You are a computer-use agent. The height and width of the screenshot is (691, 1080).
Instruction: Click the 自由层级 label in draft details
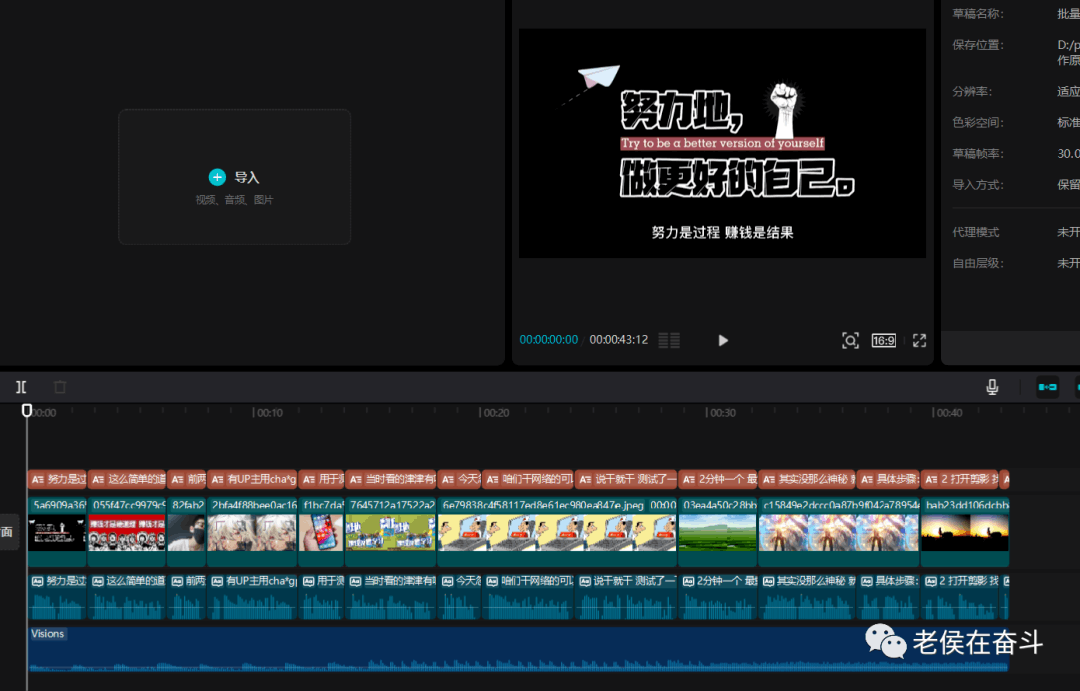977,262
